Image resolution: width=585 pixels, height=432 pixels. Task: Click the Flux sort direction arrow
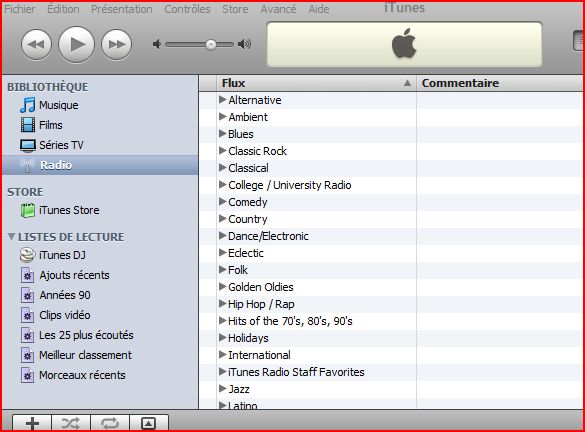pos(407,83)
